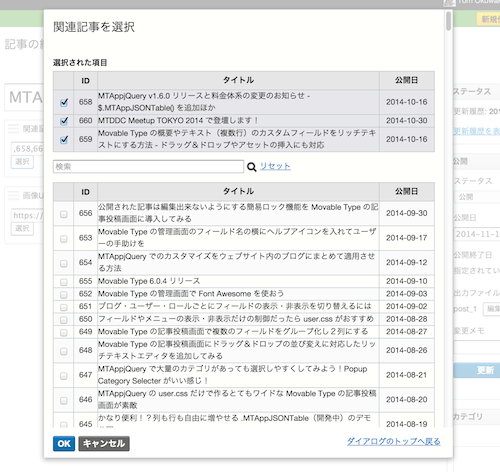Click the date 2014-09-30 cell
The width and height of the screenshot is (500, 472).
pyautogui.click(x=407, y=213)
